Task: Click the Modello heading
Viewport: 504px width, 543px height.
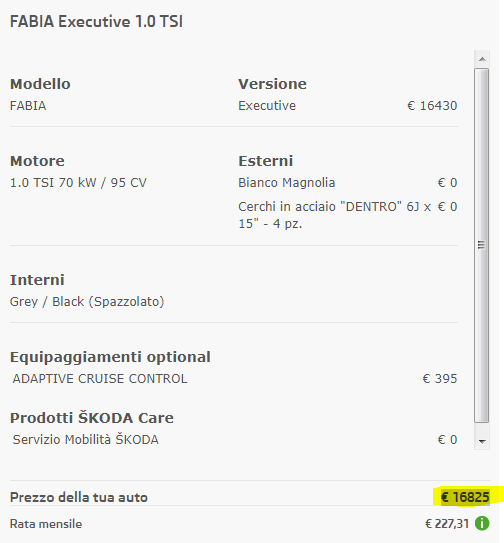Action: pos(40,84)
